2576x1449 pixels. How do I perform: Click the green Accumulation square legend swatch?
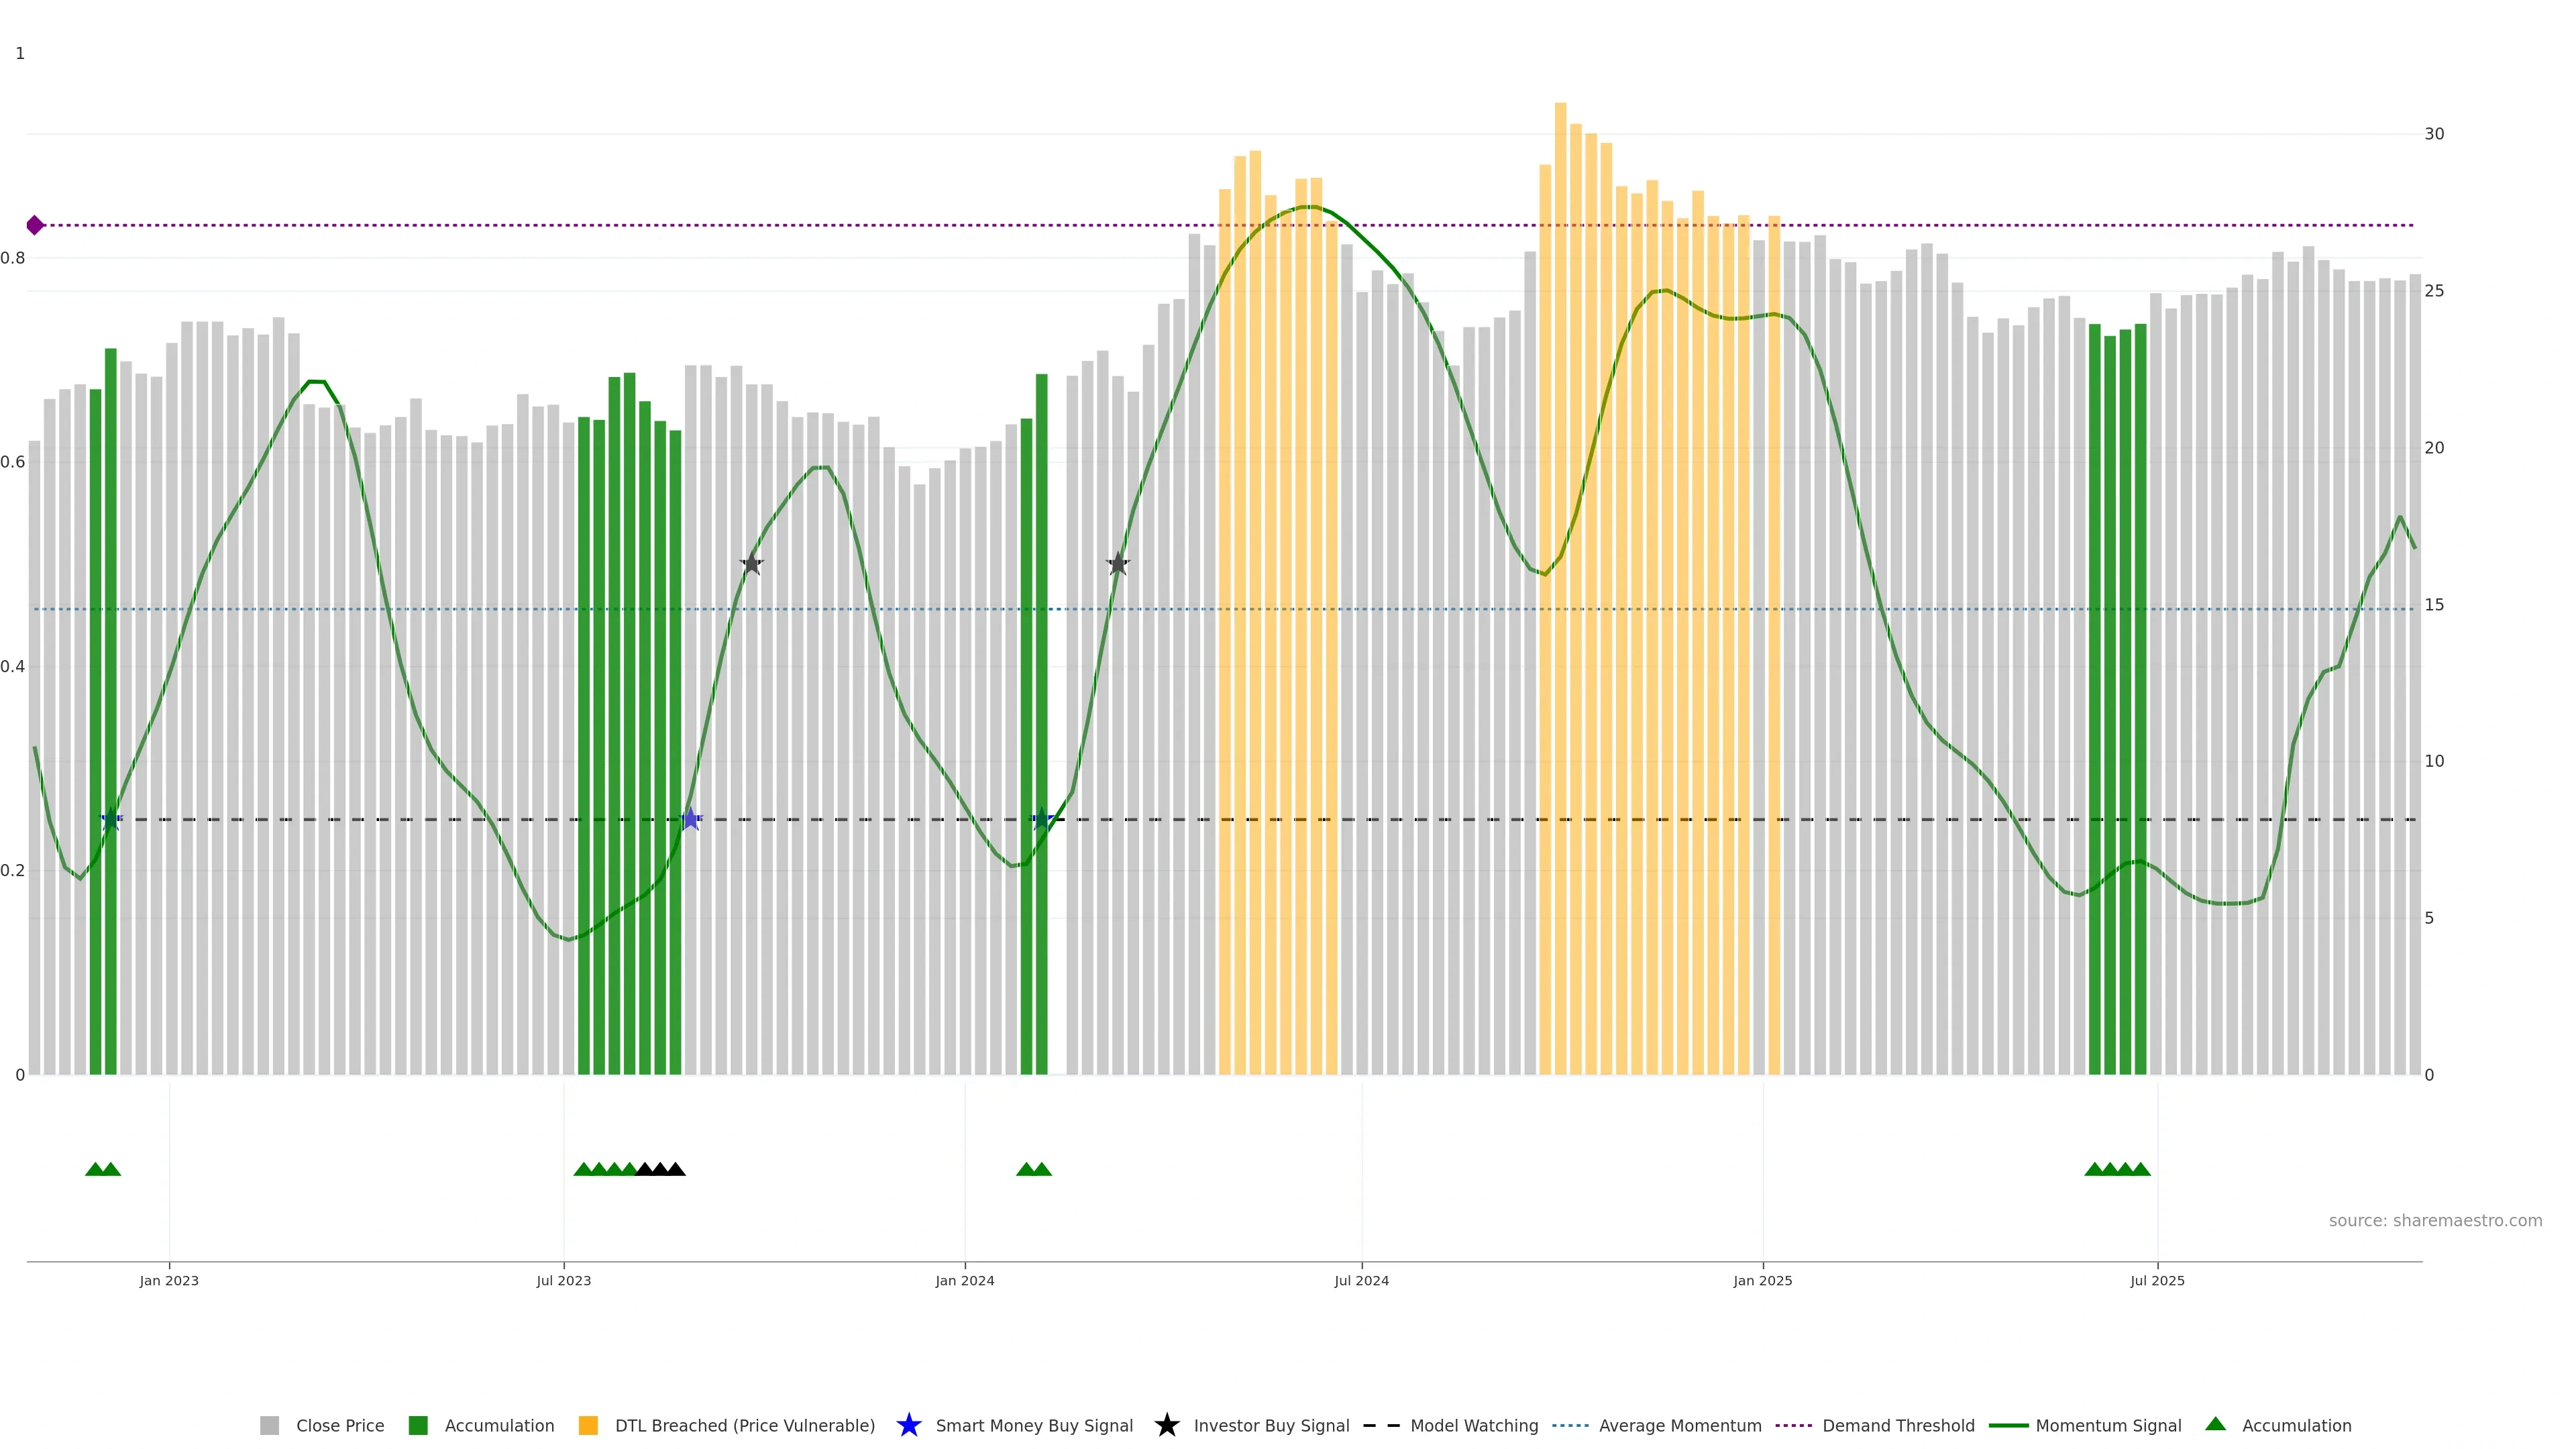pyautogui.click(x=418, y=1425)
